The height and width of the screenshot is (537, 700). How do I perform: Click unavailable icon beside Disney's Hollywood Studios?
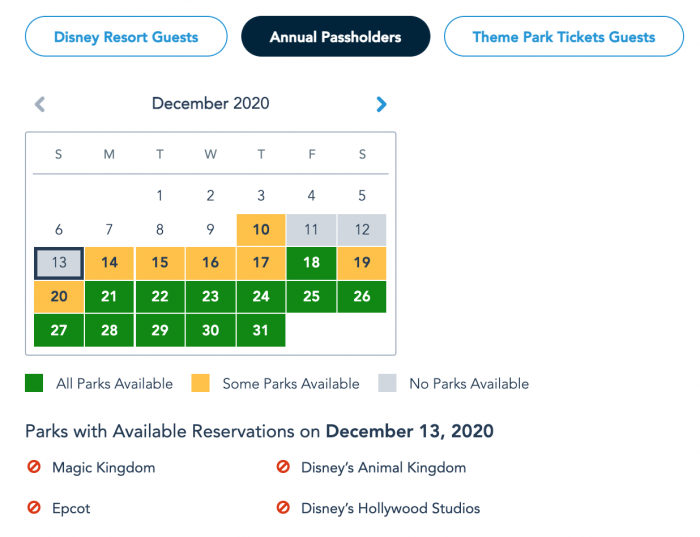click(283, 508)
